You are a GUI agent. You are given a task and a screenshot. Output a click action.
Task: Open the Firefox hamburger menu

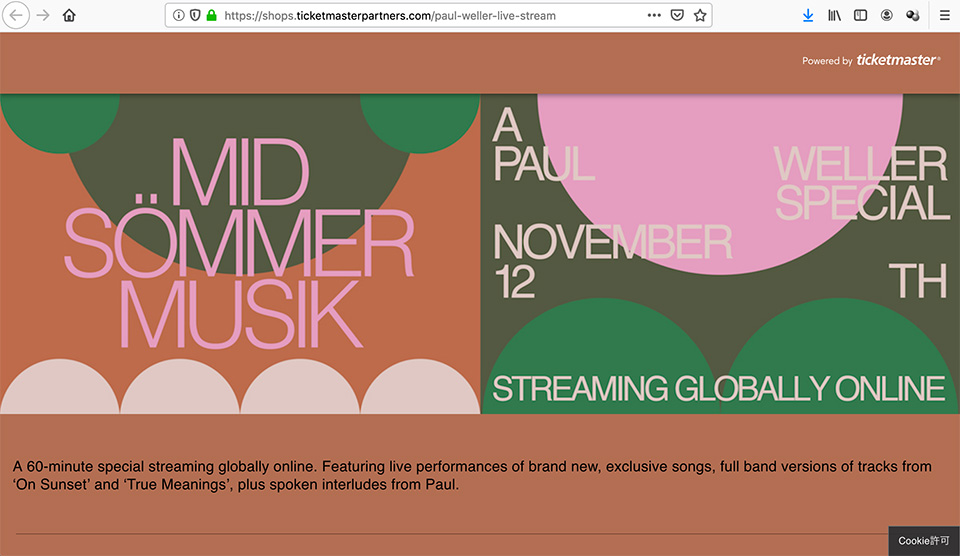pos(945,15)
